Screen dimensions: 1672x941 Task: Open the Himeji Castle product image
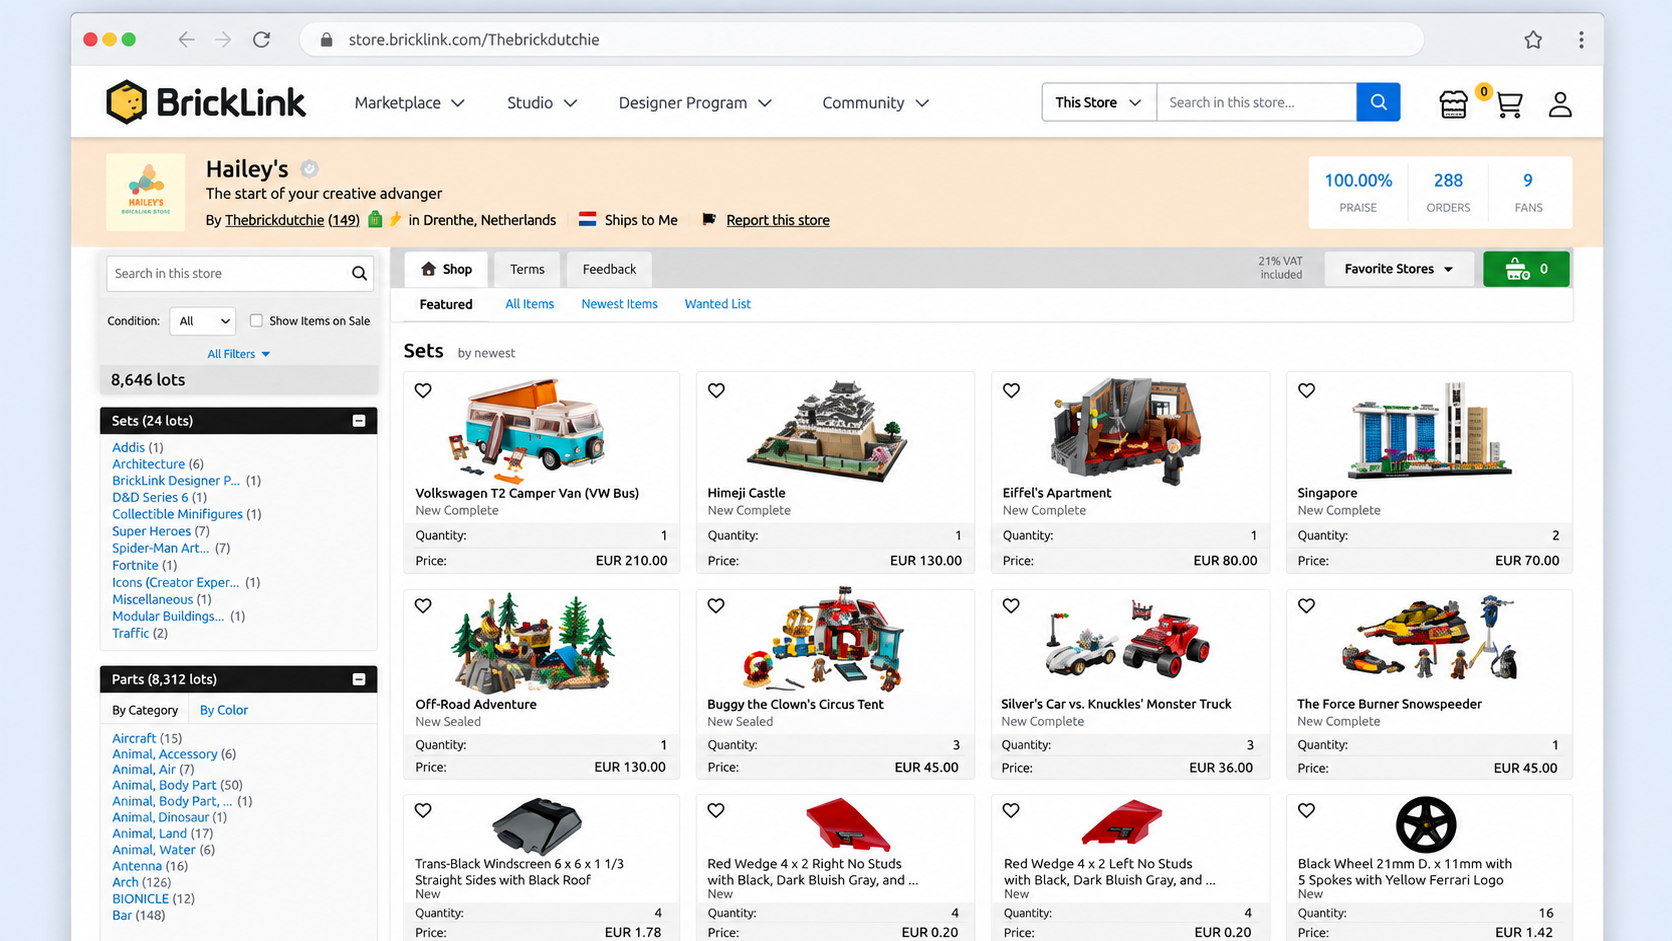(x=828, y=429)
